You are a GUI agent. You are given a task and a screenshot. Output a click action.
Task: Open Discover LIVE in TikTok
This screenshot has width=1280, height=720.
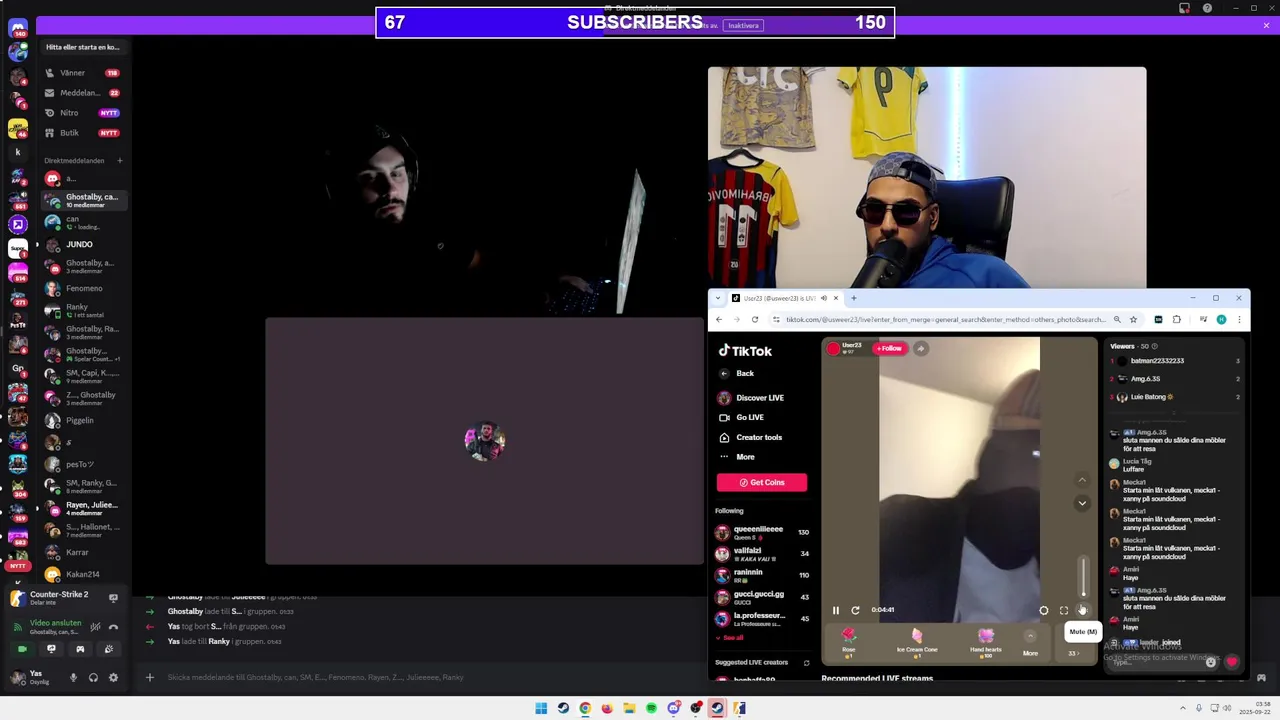click(751, 398)
